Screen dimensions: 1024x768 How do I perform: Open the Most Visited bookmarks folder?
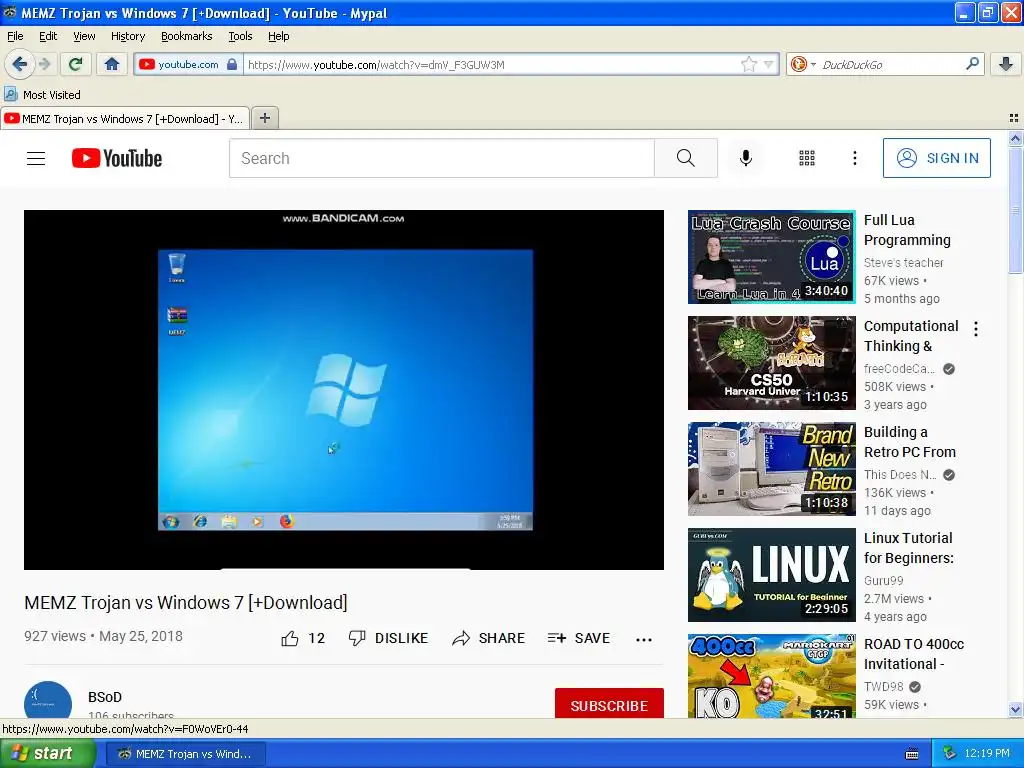(42, 95)
